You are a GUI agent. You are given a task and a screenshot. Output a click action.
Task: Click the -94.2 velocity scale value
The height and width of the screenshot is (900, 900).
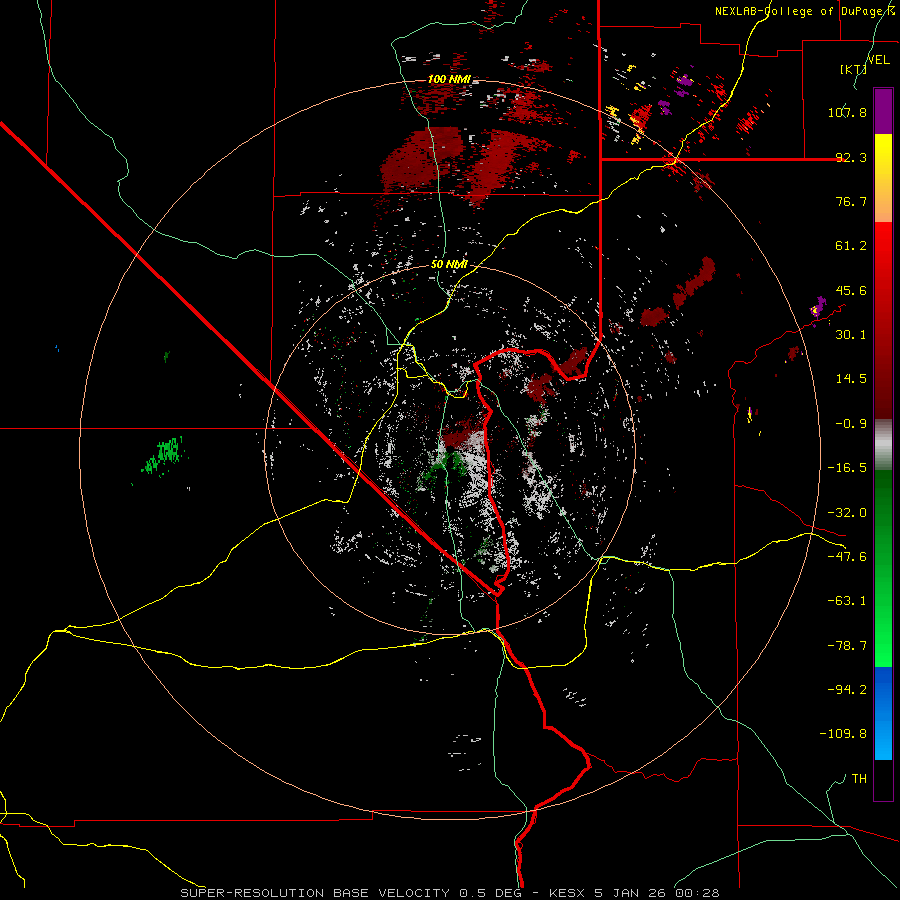[847, 689]
